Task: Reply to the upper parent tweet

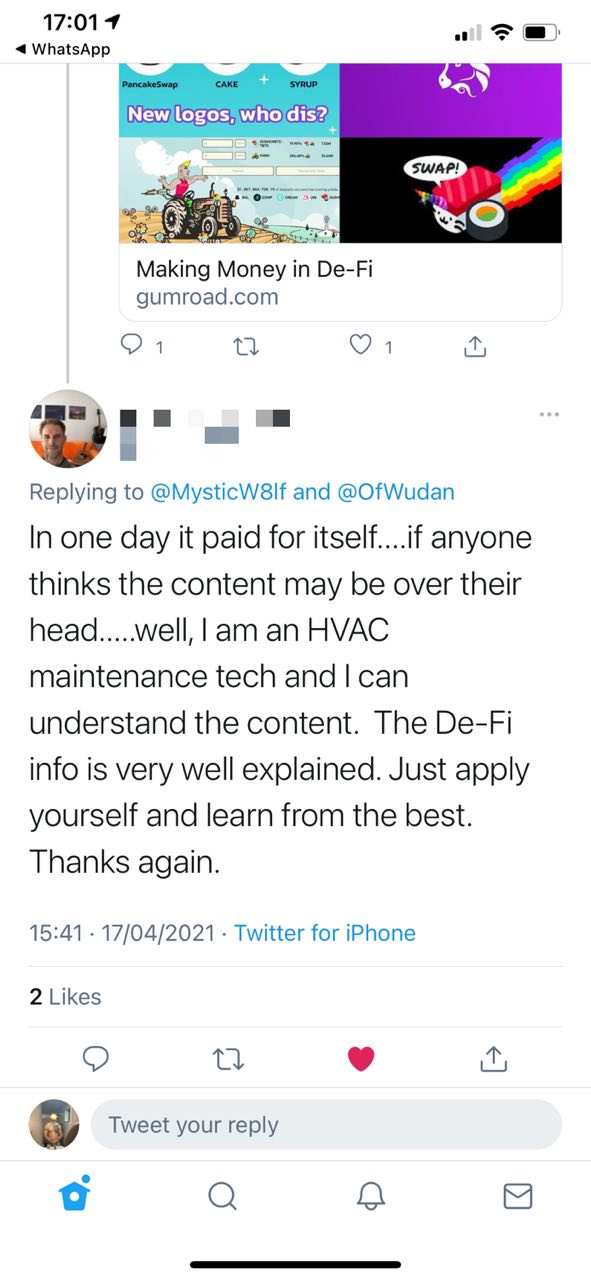Action: point(132,346)
